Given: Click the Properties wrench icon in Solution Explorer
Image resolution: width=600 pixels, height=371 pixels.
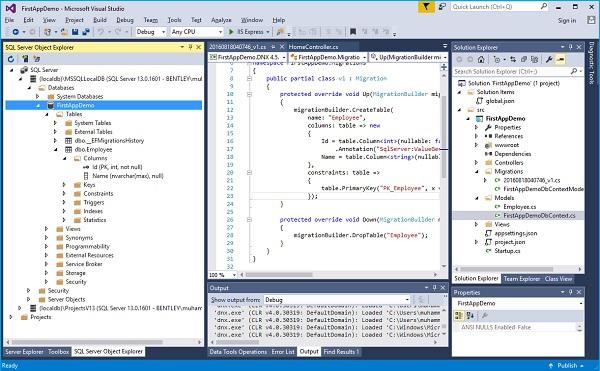Looking at the screenshot, I should [x=549, y=60].
